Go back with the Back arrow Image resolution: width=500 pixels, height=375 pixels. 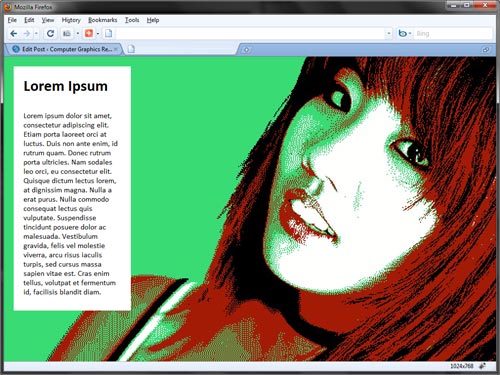tap(14, 34)
